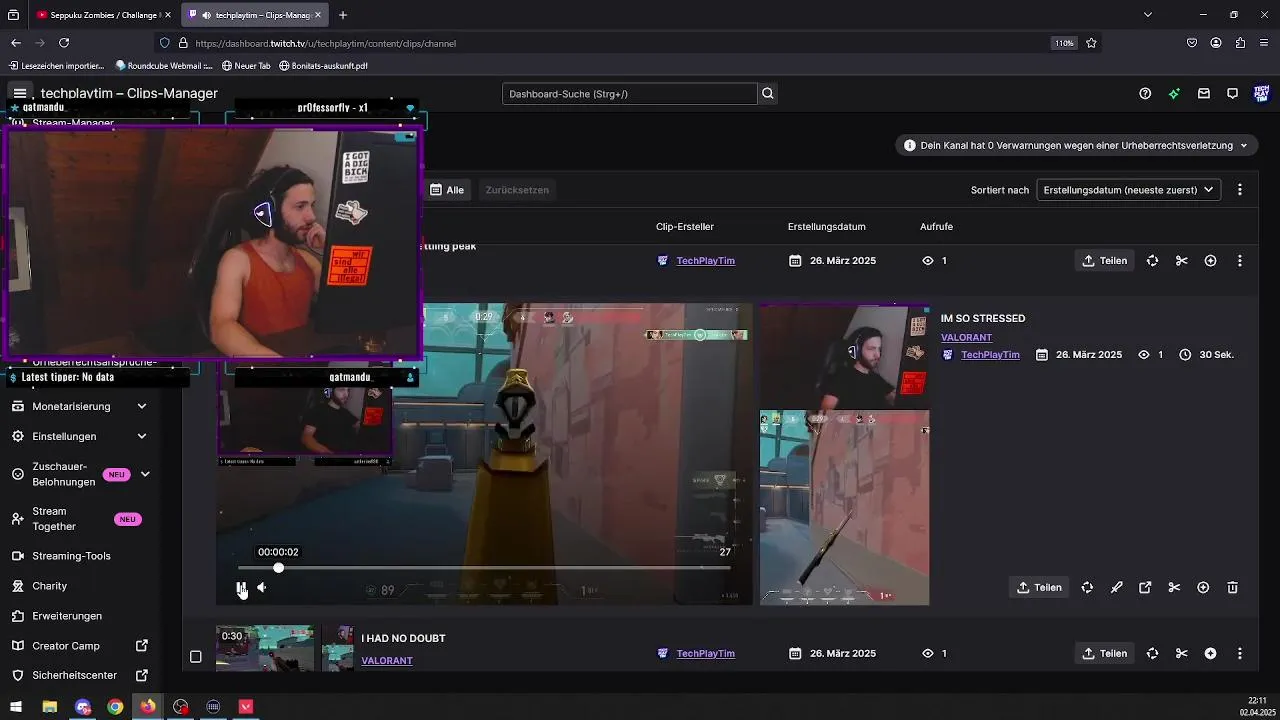Open TechPlayTim creator link in the getting peak row
Image resolution: width=1280 pixels, height=720 pixels.
tap(706, 261)
